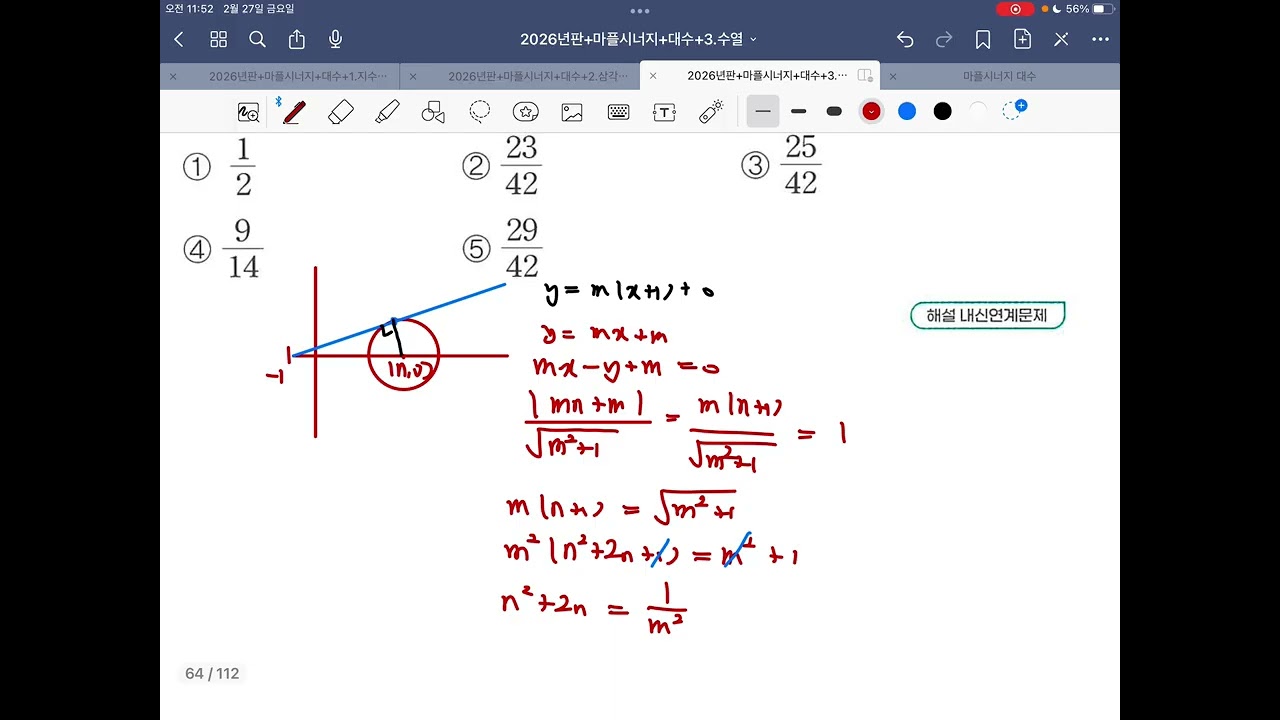The image size is (1280, 720).
Task: Select the Shapes tool
Action: click(433, 112)
